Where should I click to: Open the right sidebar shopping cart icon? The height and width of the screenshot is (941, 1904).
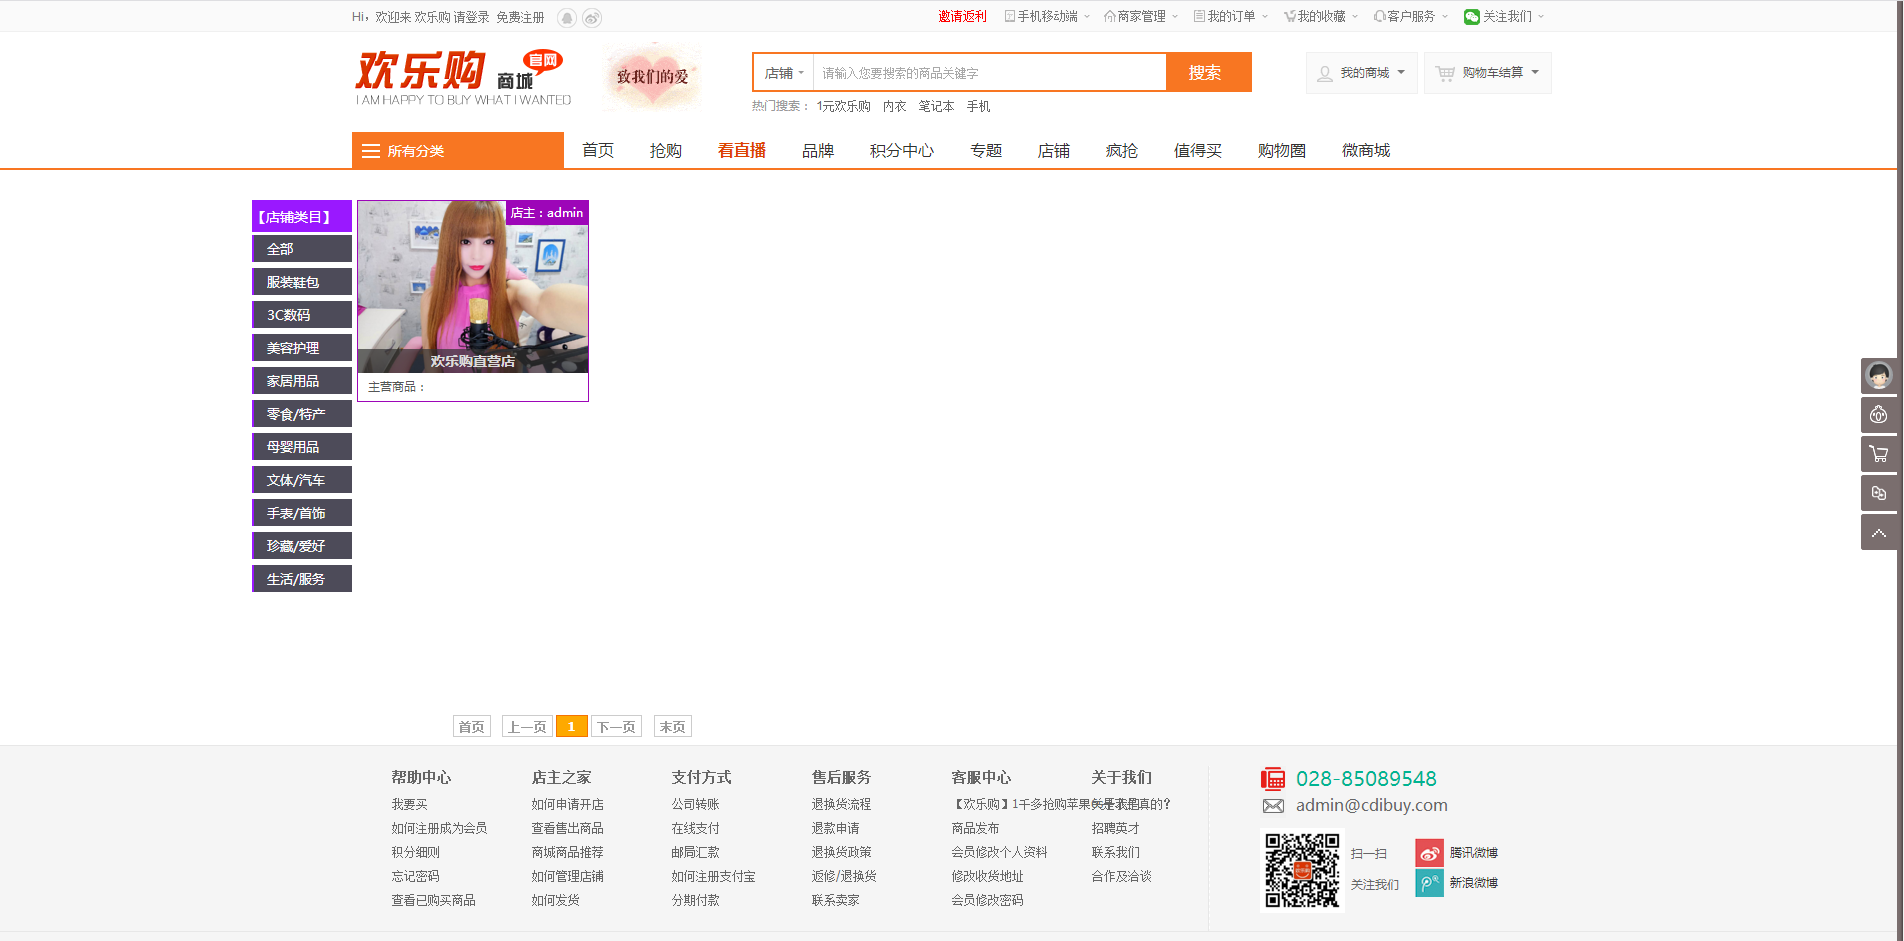pyautogui.click(x=1879, y=454)
